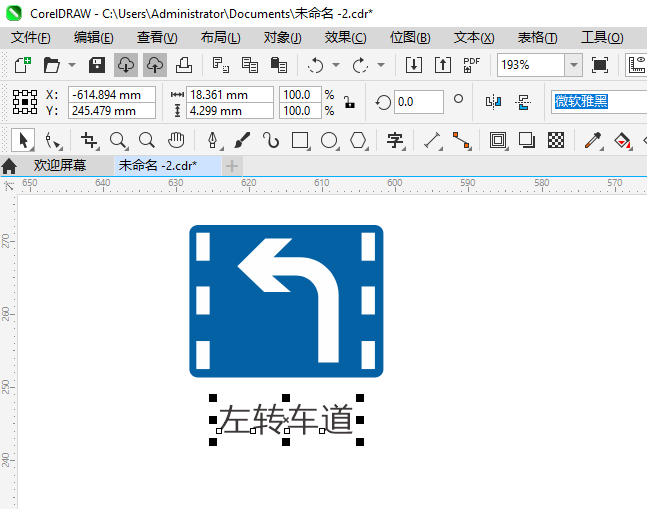Select the Artistic Media brush tool
This screenshot has height=509, width=647.
pos(242,140)
